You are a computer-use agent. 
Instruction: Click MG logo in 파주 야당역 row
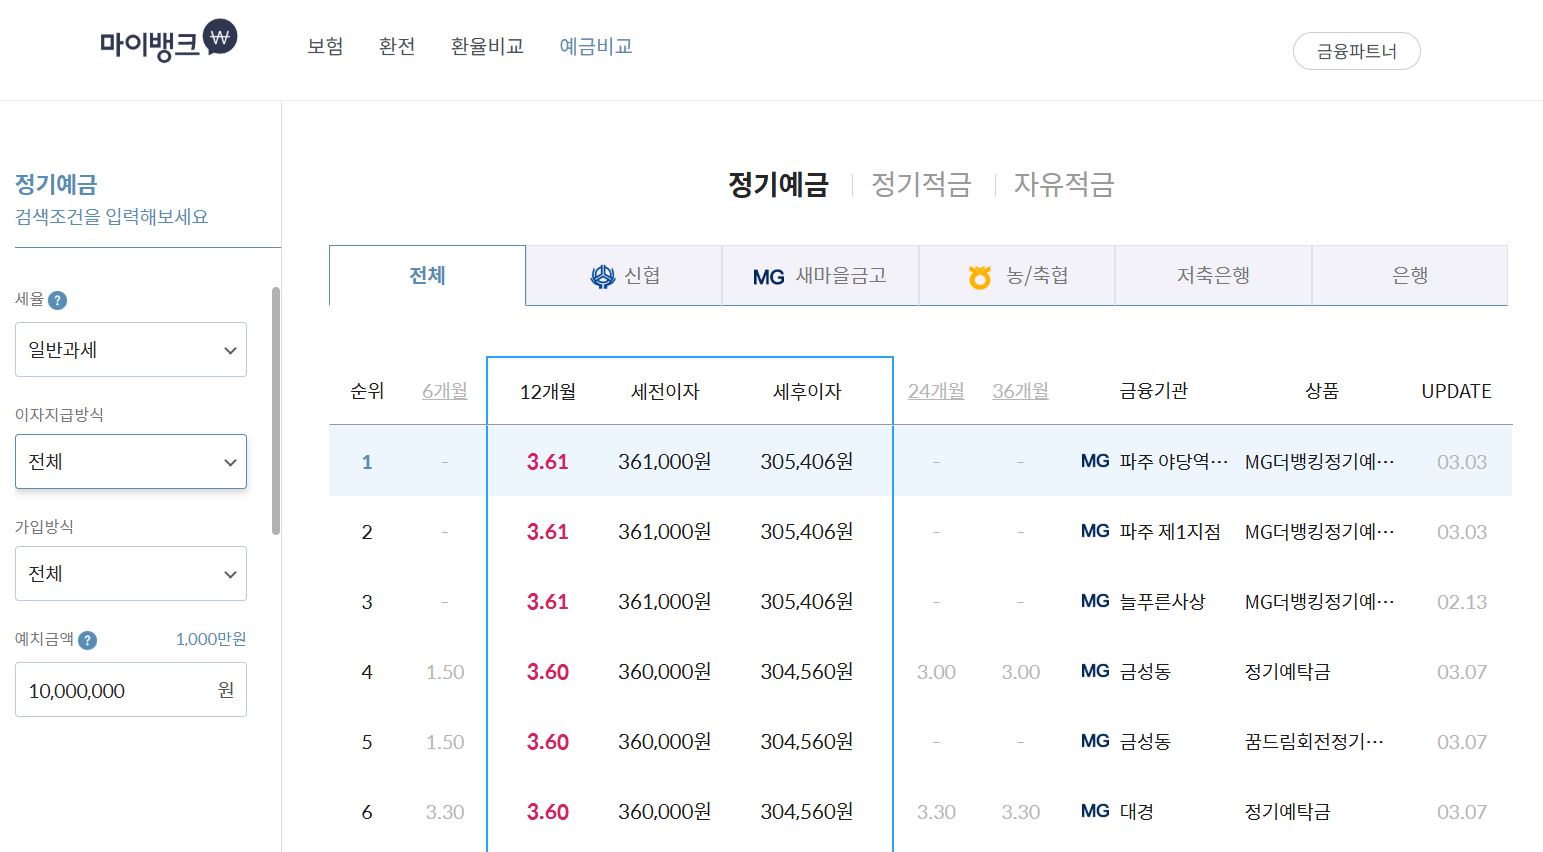coord(1095,461)
